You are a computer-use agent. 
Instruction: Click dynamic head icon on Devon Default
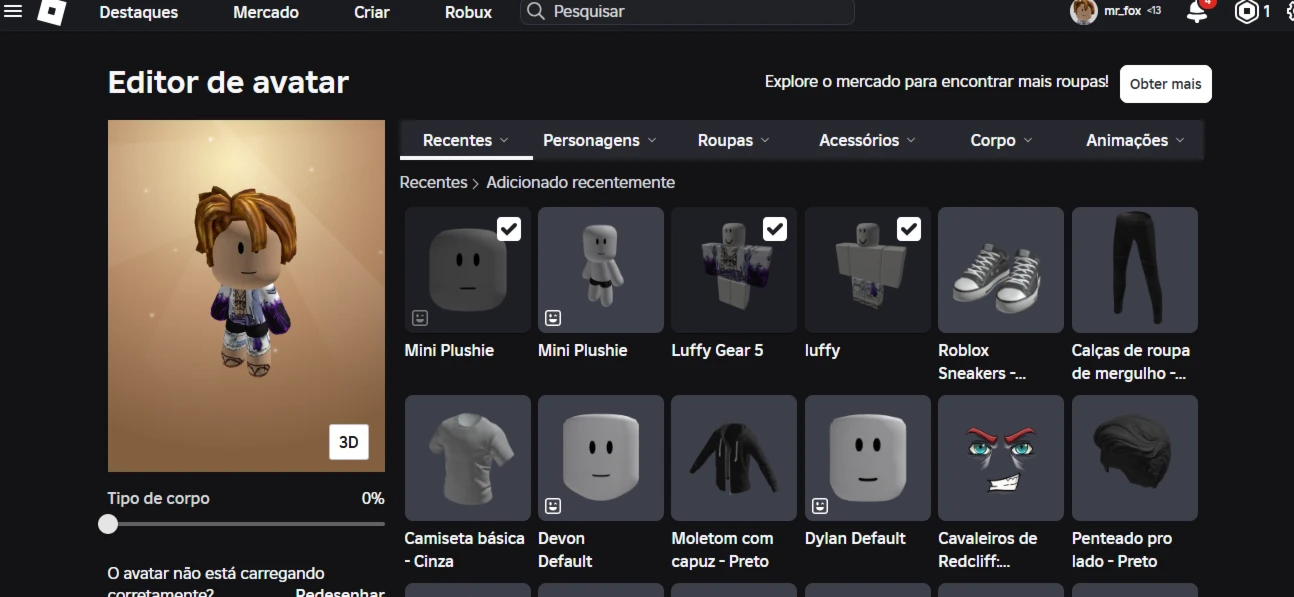tap(553, 506)
